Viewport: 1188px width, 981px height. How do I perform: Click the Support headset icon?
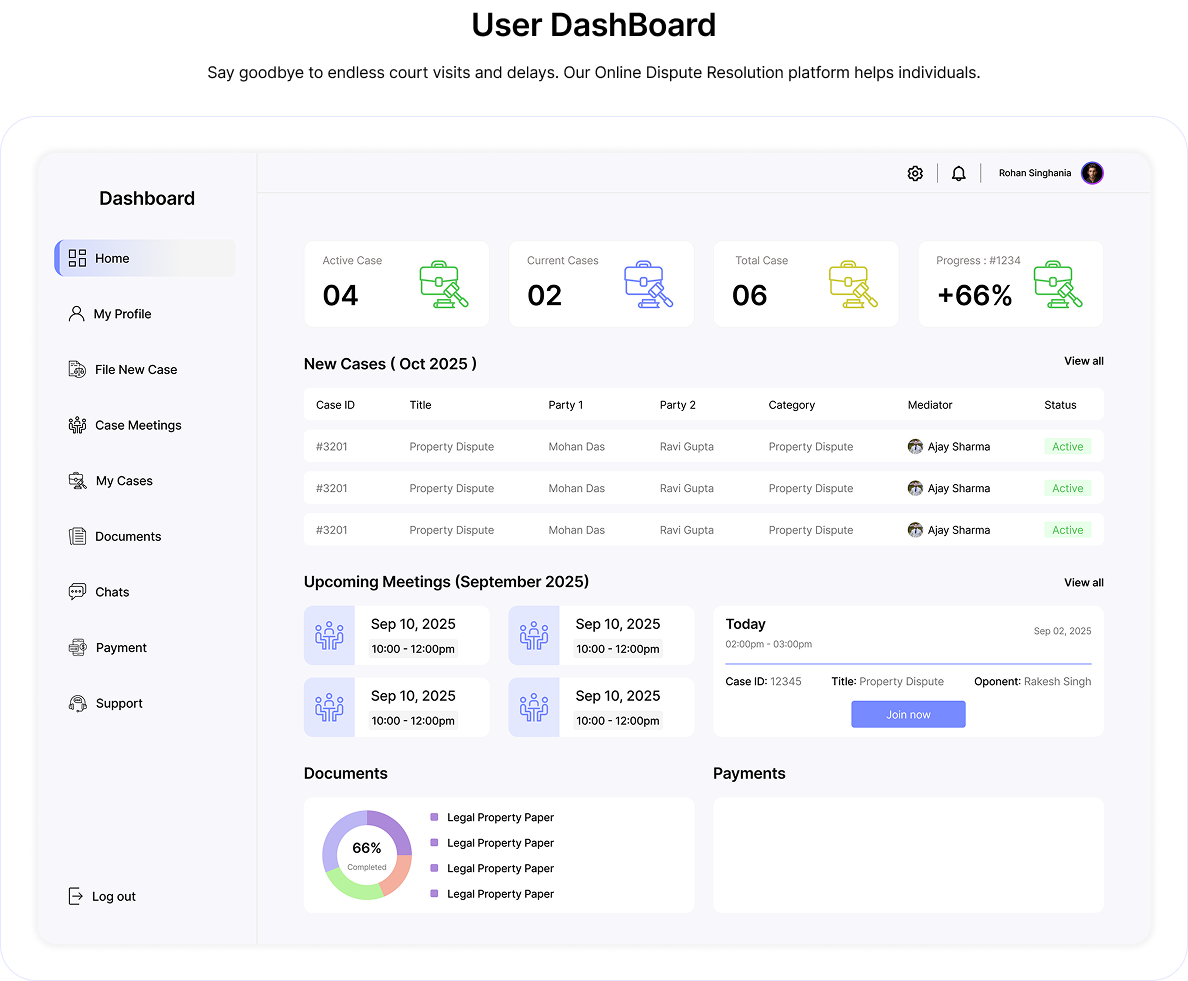pos(77,703)
